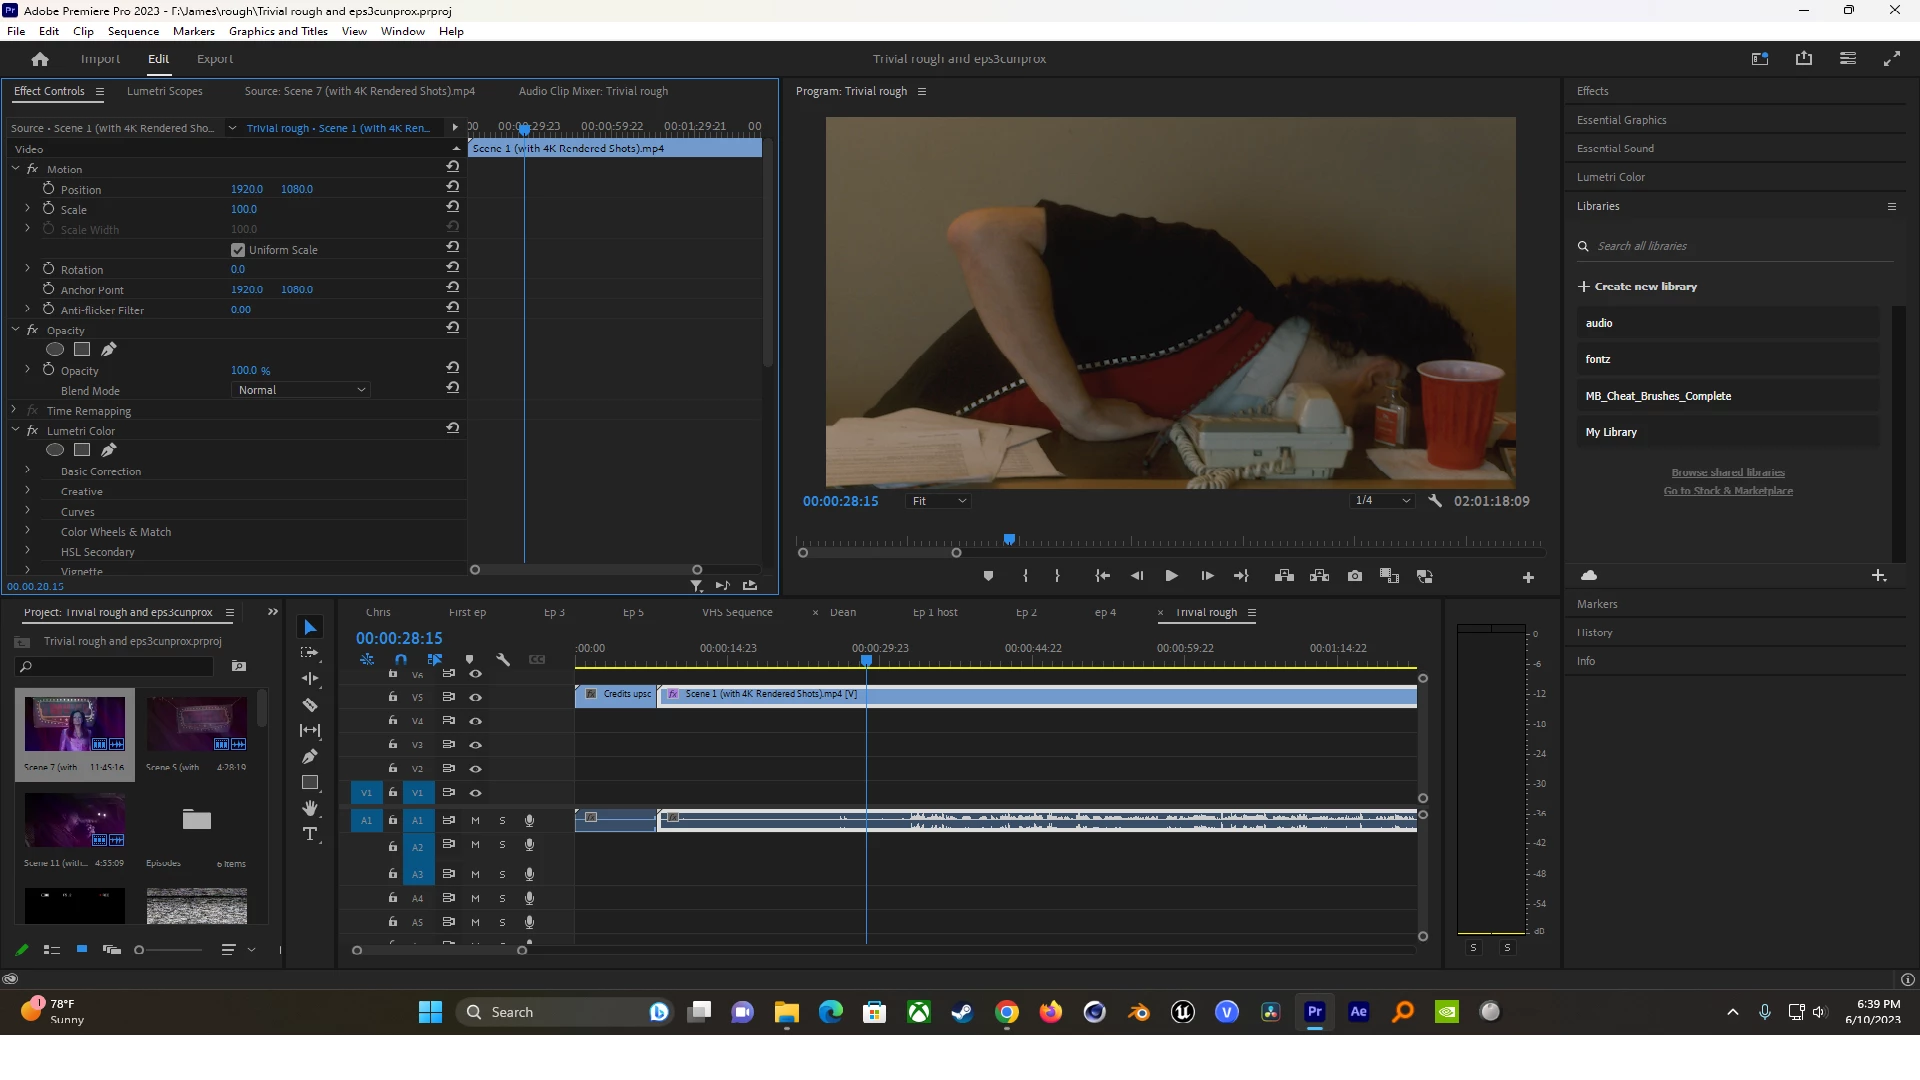Open Program monitor wrench settings
The height and width of the screenshot is (1080, 1920).
pos(1435,501)
